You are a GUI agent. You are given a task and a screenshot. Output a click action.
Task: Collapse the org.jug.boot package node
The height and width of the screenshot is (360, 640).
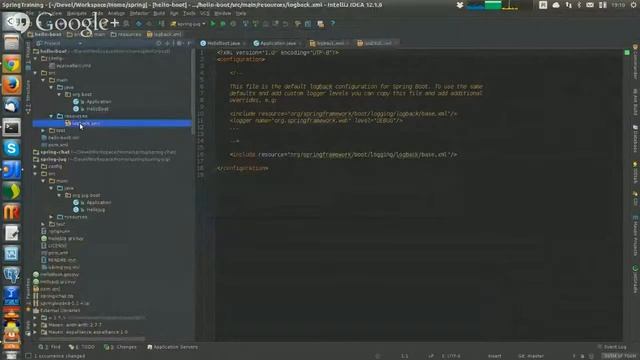tap(59, 196)
